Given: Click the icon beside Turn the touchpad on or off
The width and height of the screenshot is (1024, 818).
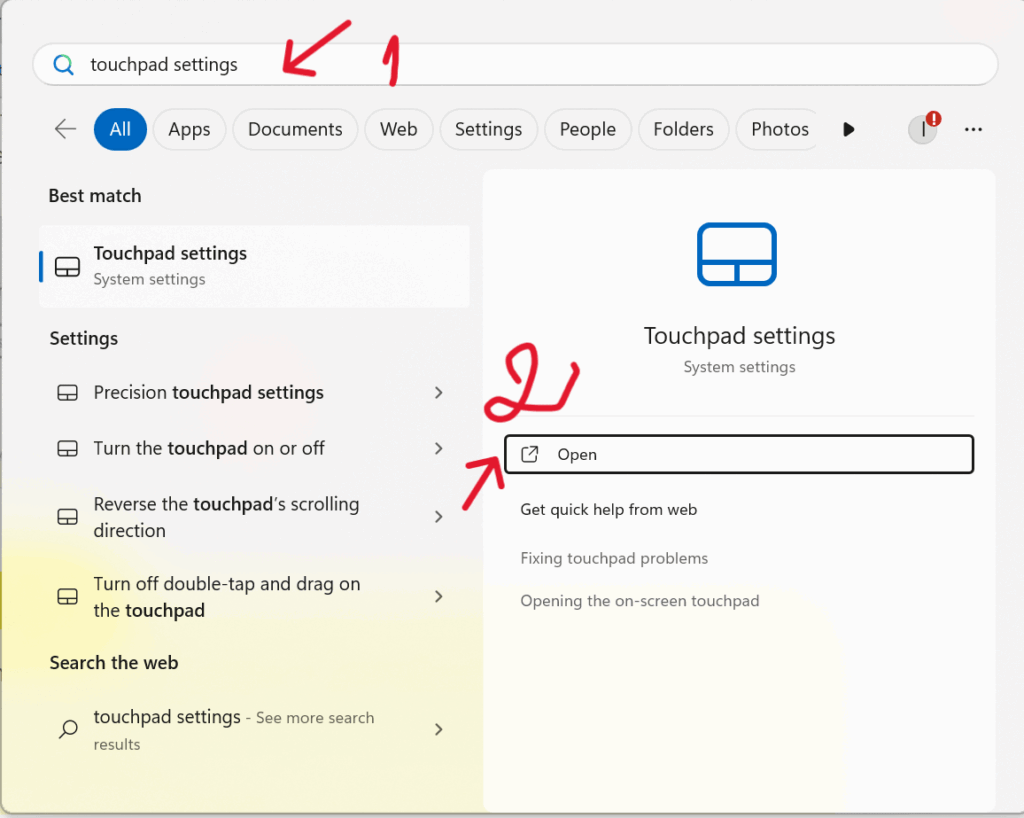Looking at the screenshot, I should (66, 448).
